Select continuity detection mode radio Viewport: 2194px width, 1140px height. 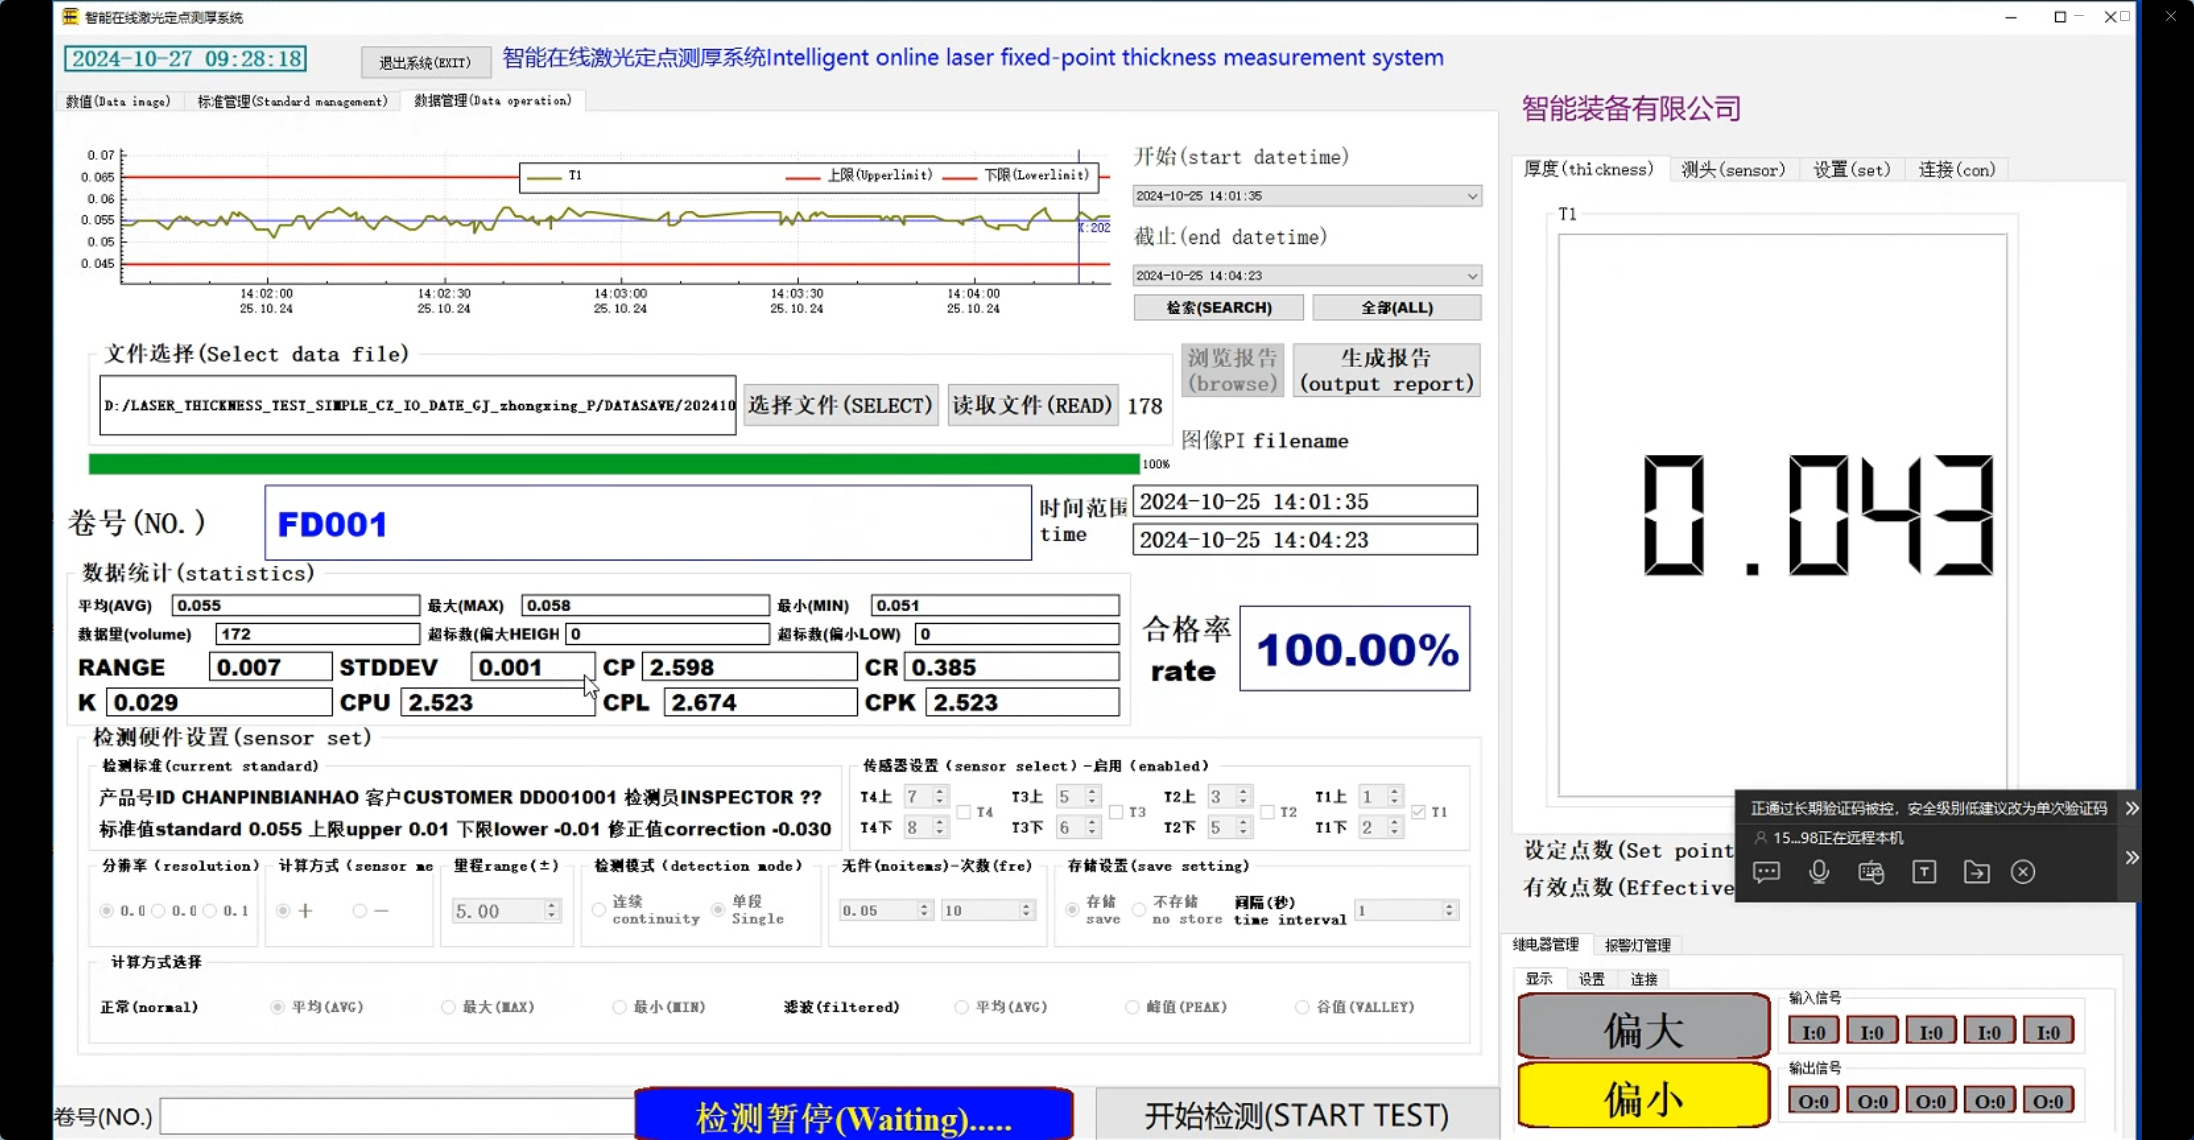point(599,910)
